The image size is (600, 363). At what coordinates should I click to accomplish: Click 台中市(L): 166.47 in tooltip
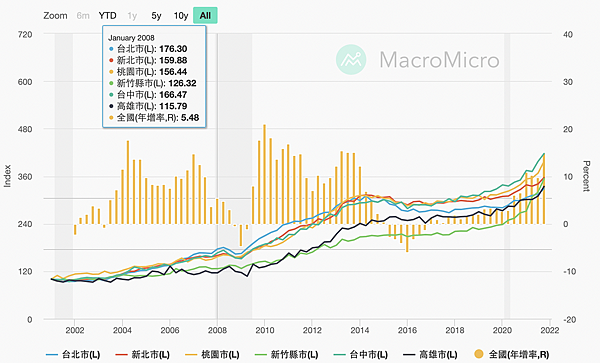pyautogui.click(x=148, y=95)
